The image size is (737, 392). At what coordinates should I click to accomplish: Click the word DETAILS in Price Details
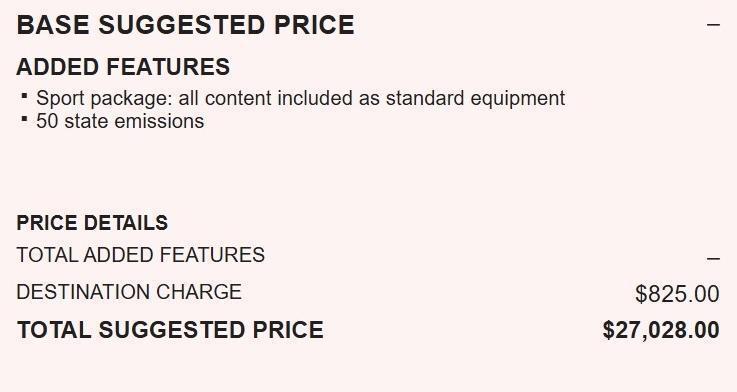(x=125, y=223)
